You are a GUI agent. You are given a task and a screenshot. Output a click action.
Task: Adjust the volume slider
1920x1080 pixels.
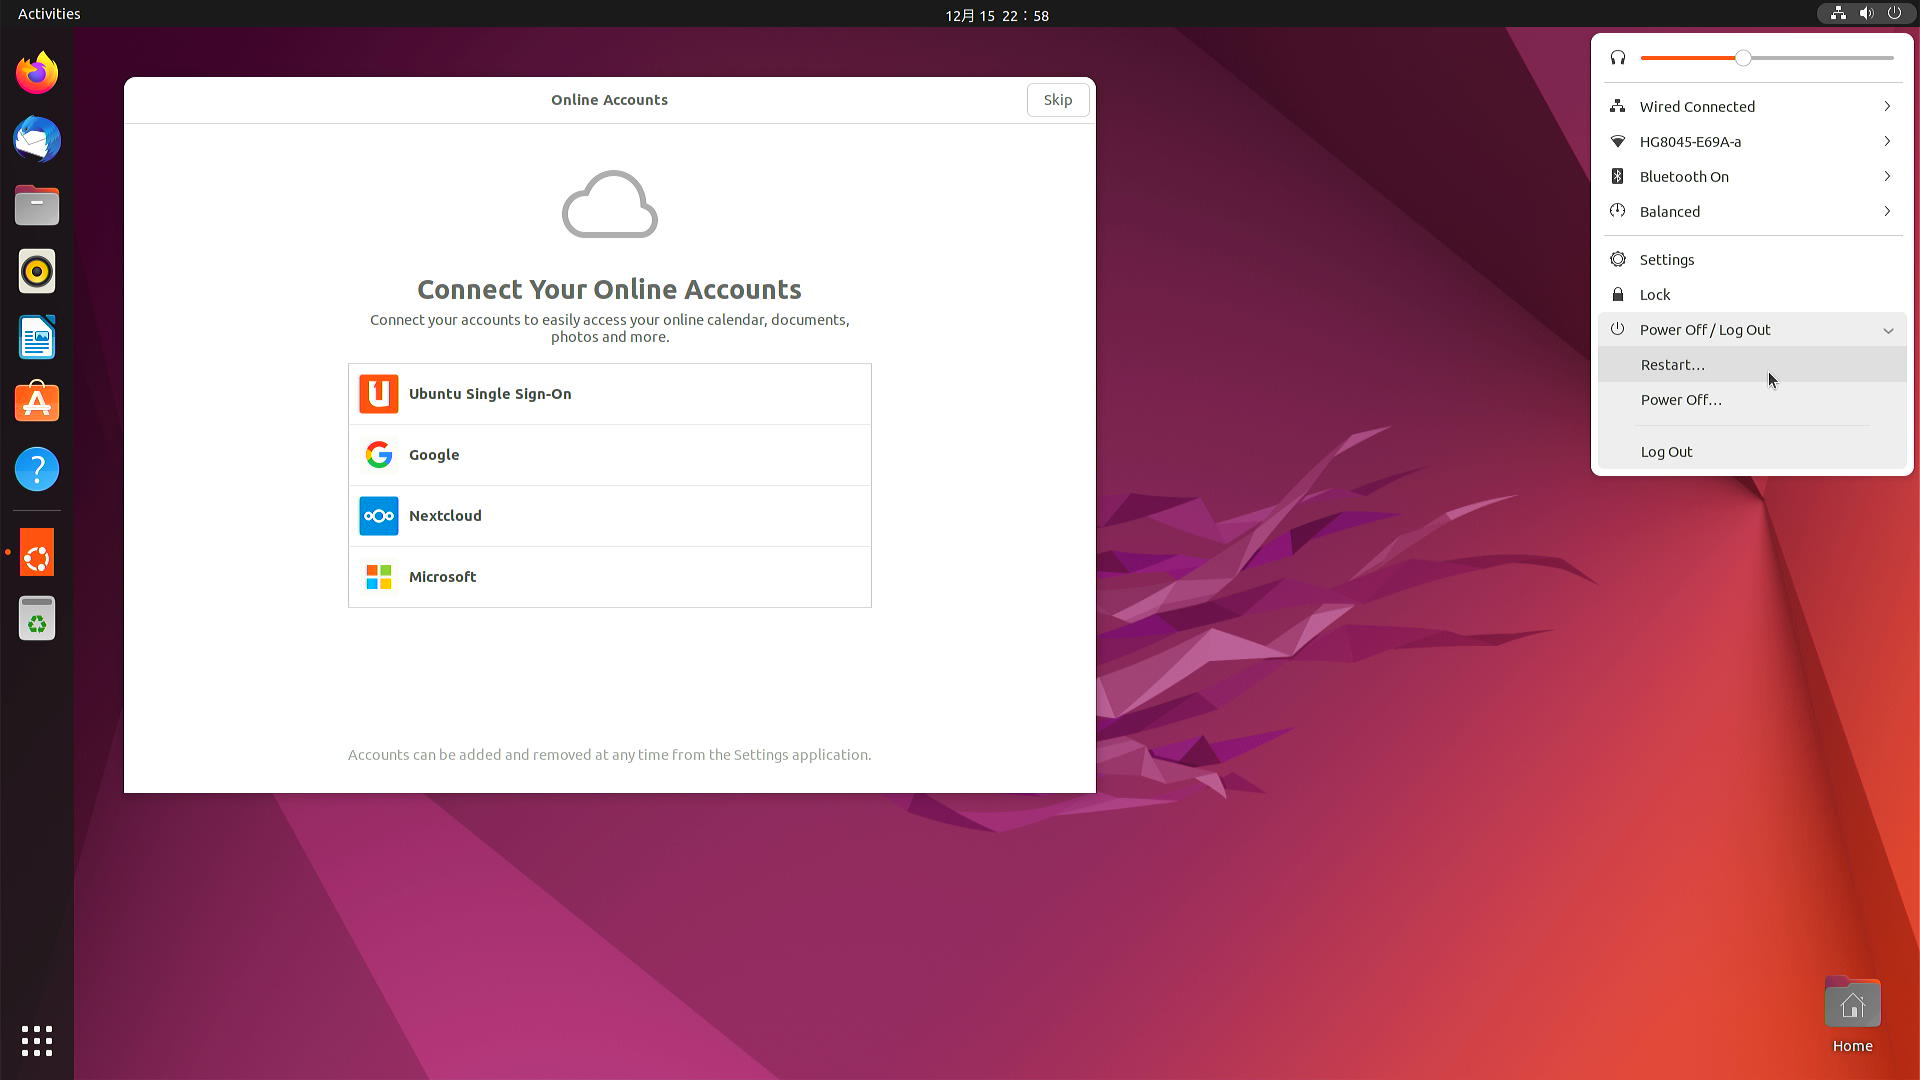[x=1744, y=58]
